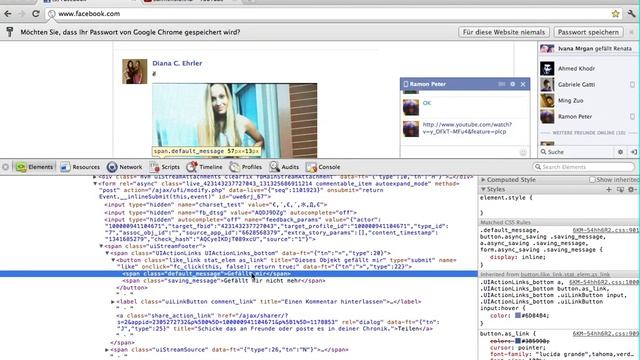Click Diana C. Ehrler's profile picture
This screenshot has height=360, width=640.
[x=135, y=71]
